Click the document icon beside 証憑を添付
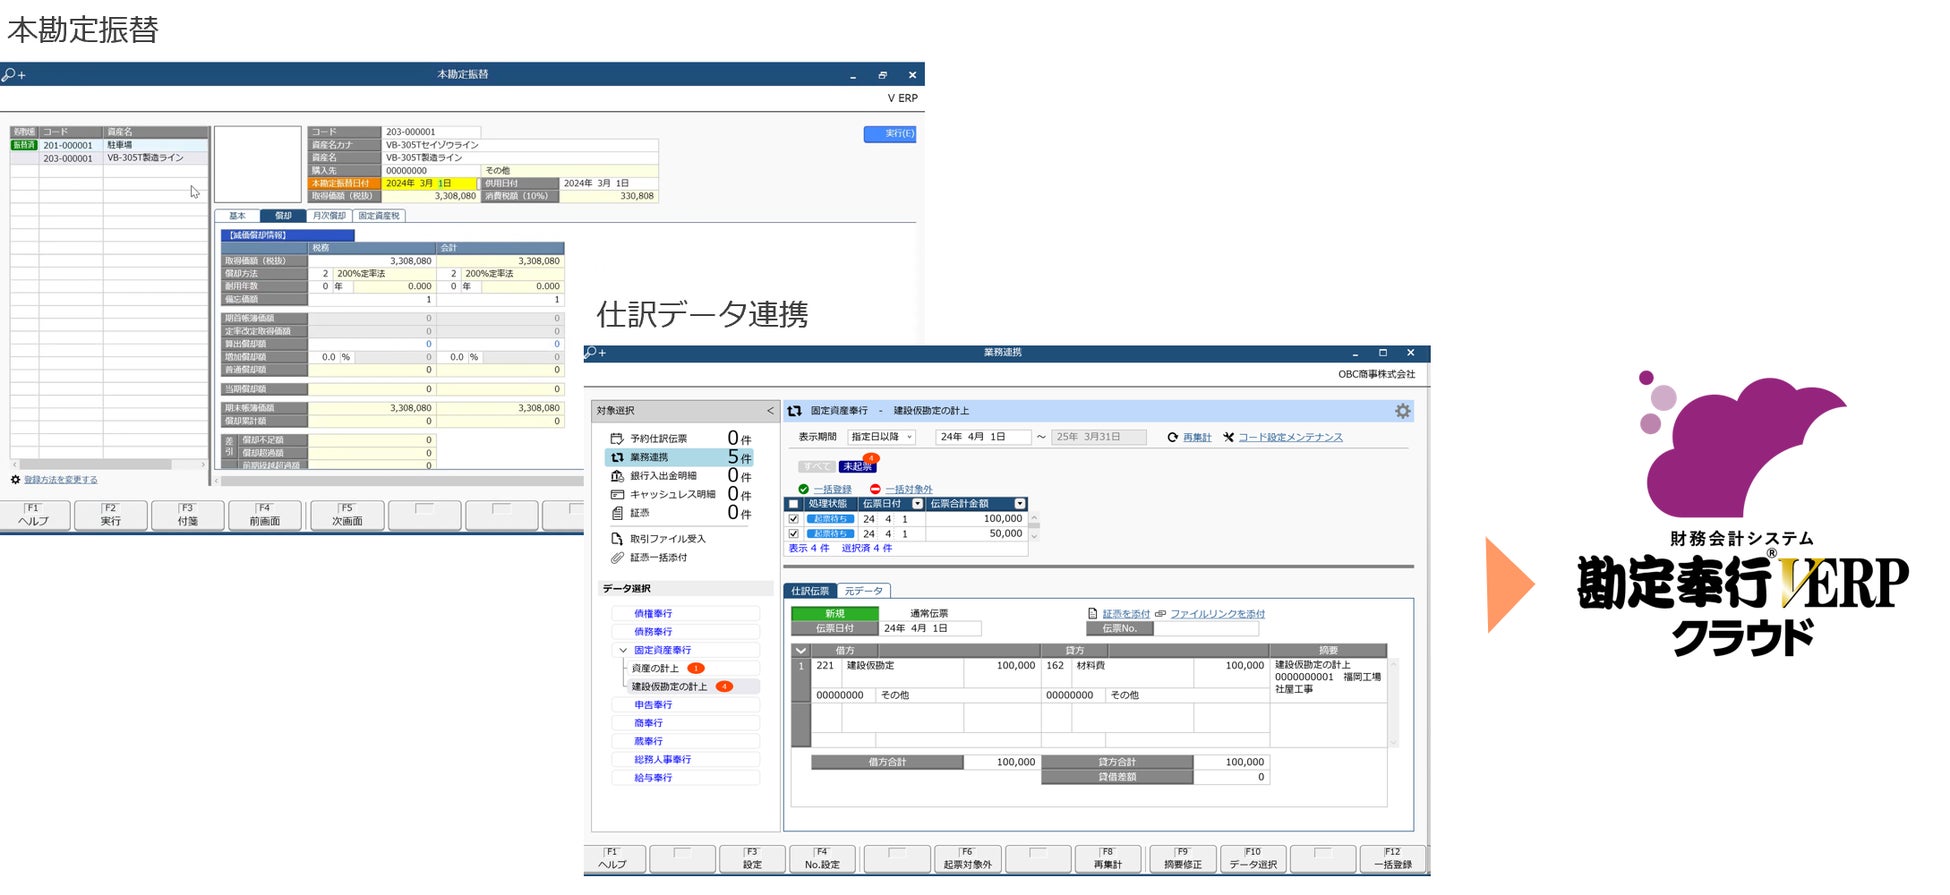 [x=1092, y=614]
